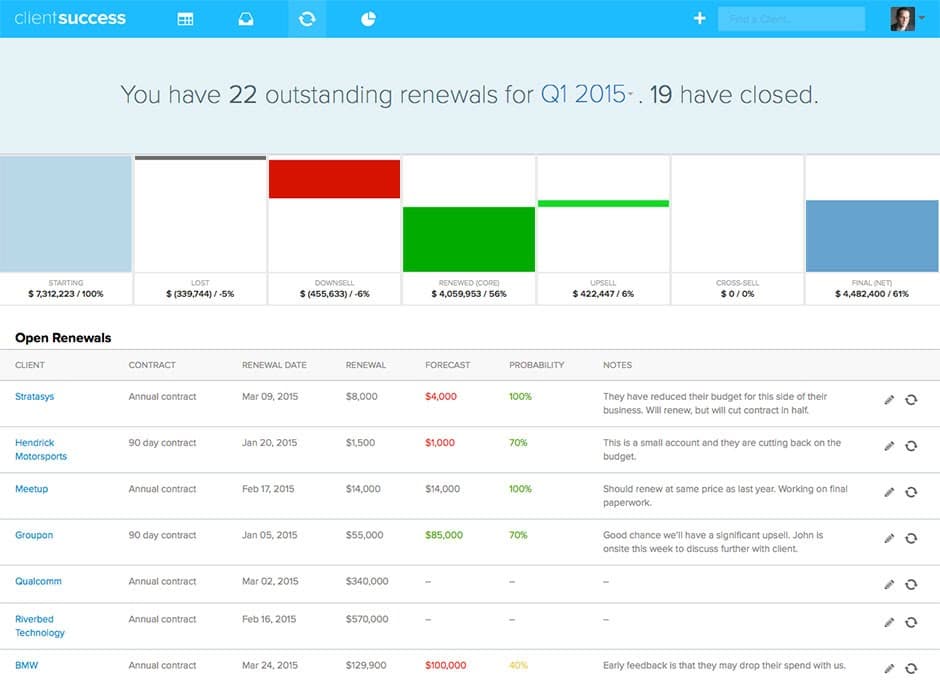
Task: Click Cross-Sell total $ 0 / 0%
Action: 737,294
